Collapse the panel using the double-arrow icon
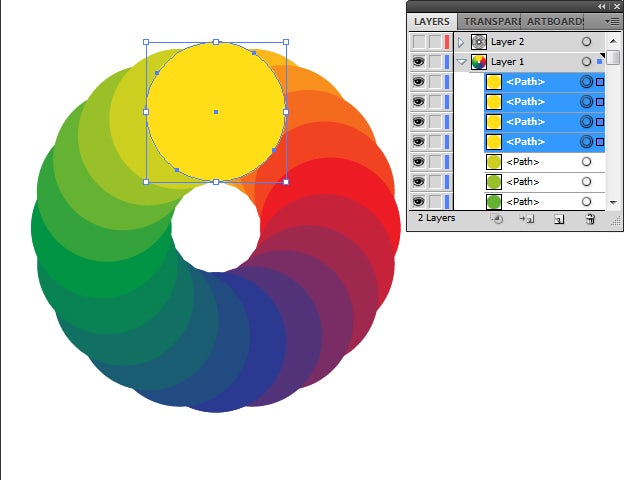The width and height of the screenshot is (624, 480). coord(602,6)
